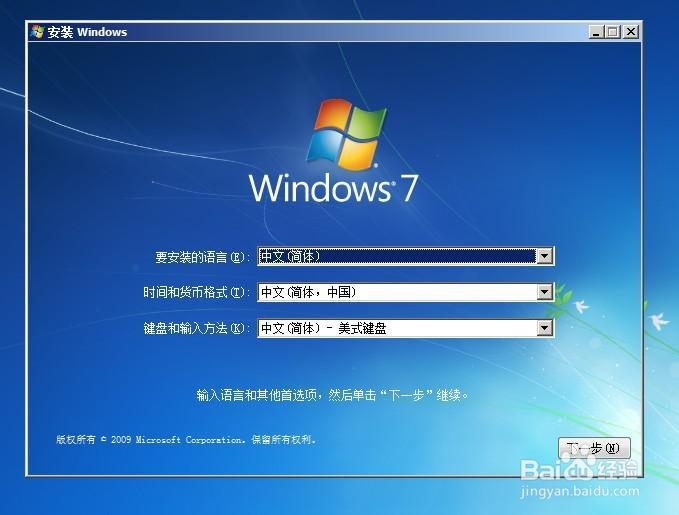Screen dimensions: 679x515
Task: Click the 2009 Microsoft Corporation copyright text
Action: pos(186,440)
